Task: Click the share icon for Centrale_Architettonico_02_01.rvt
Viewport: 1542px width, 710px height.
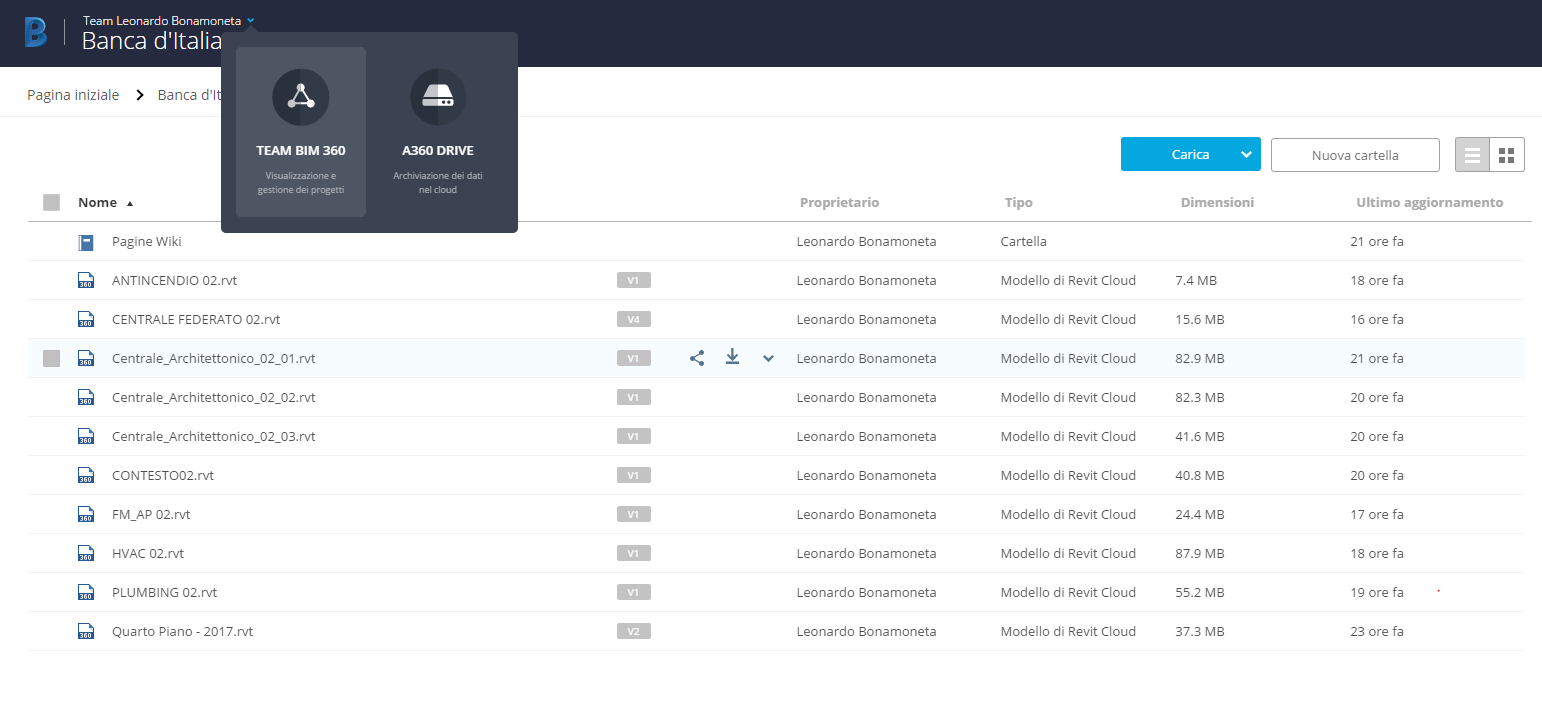Action: click(x=697, y=357)
